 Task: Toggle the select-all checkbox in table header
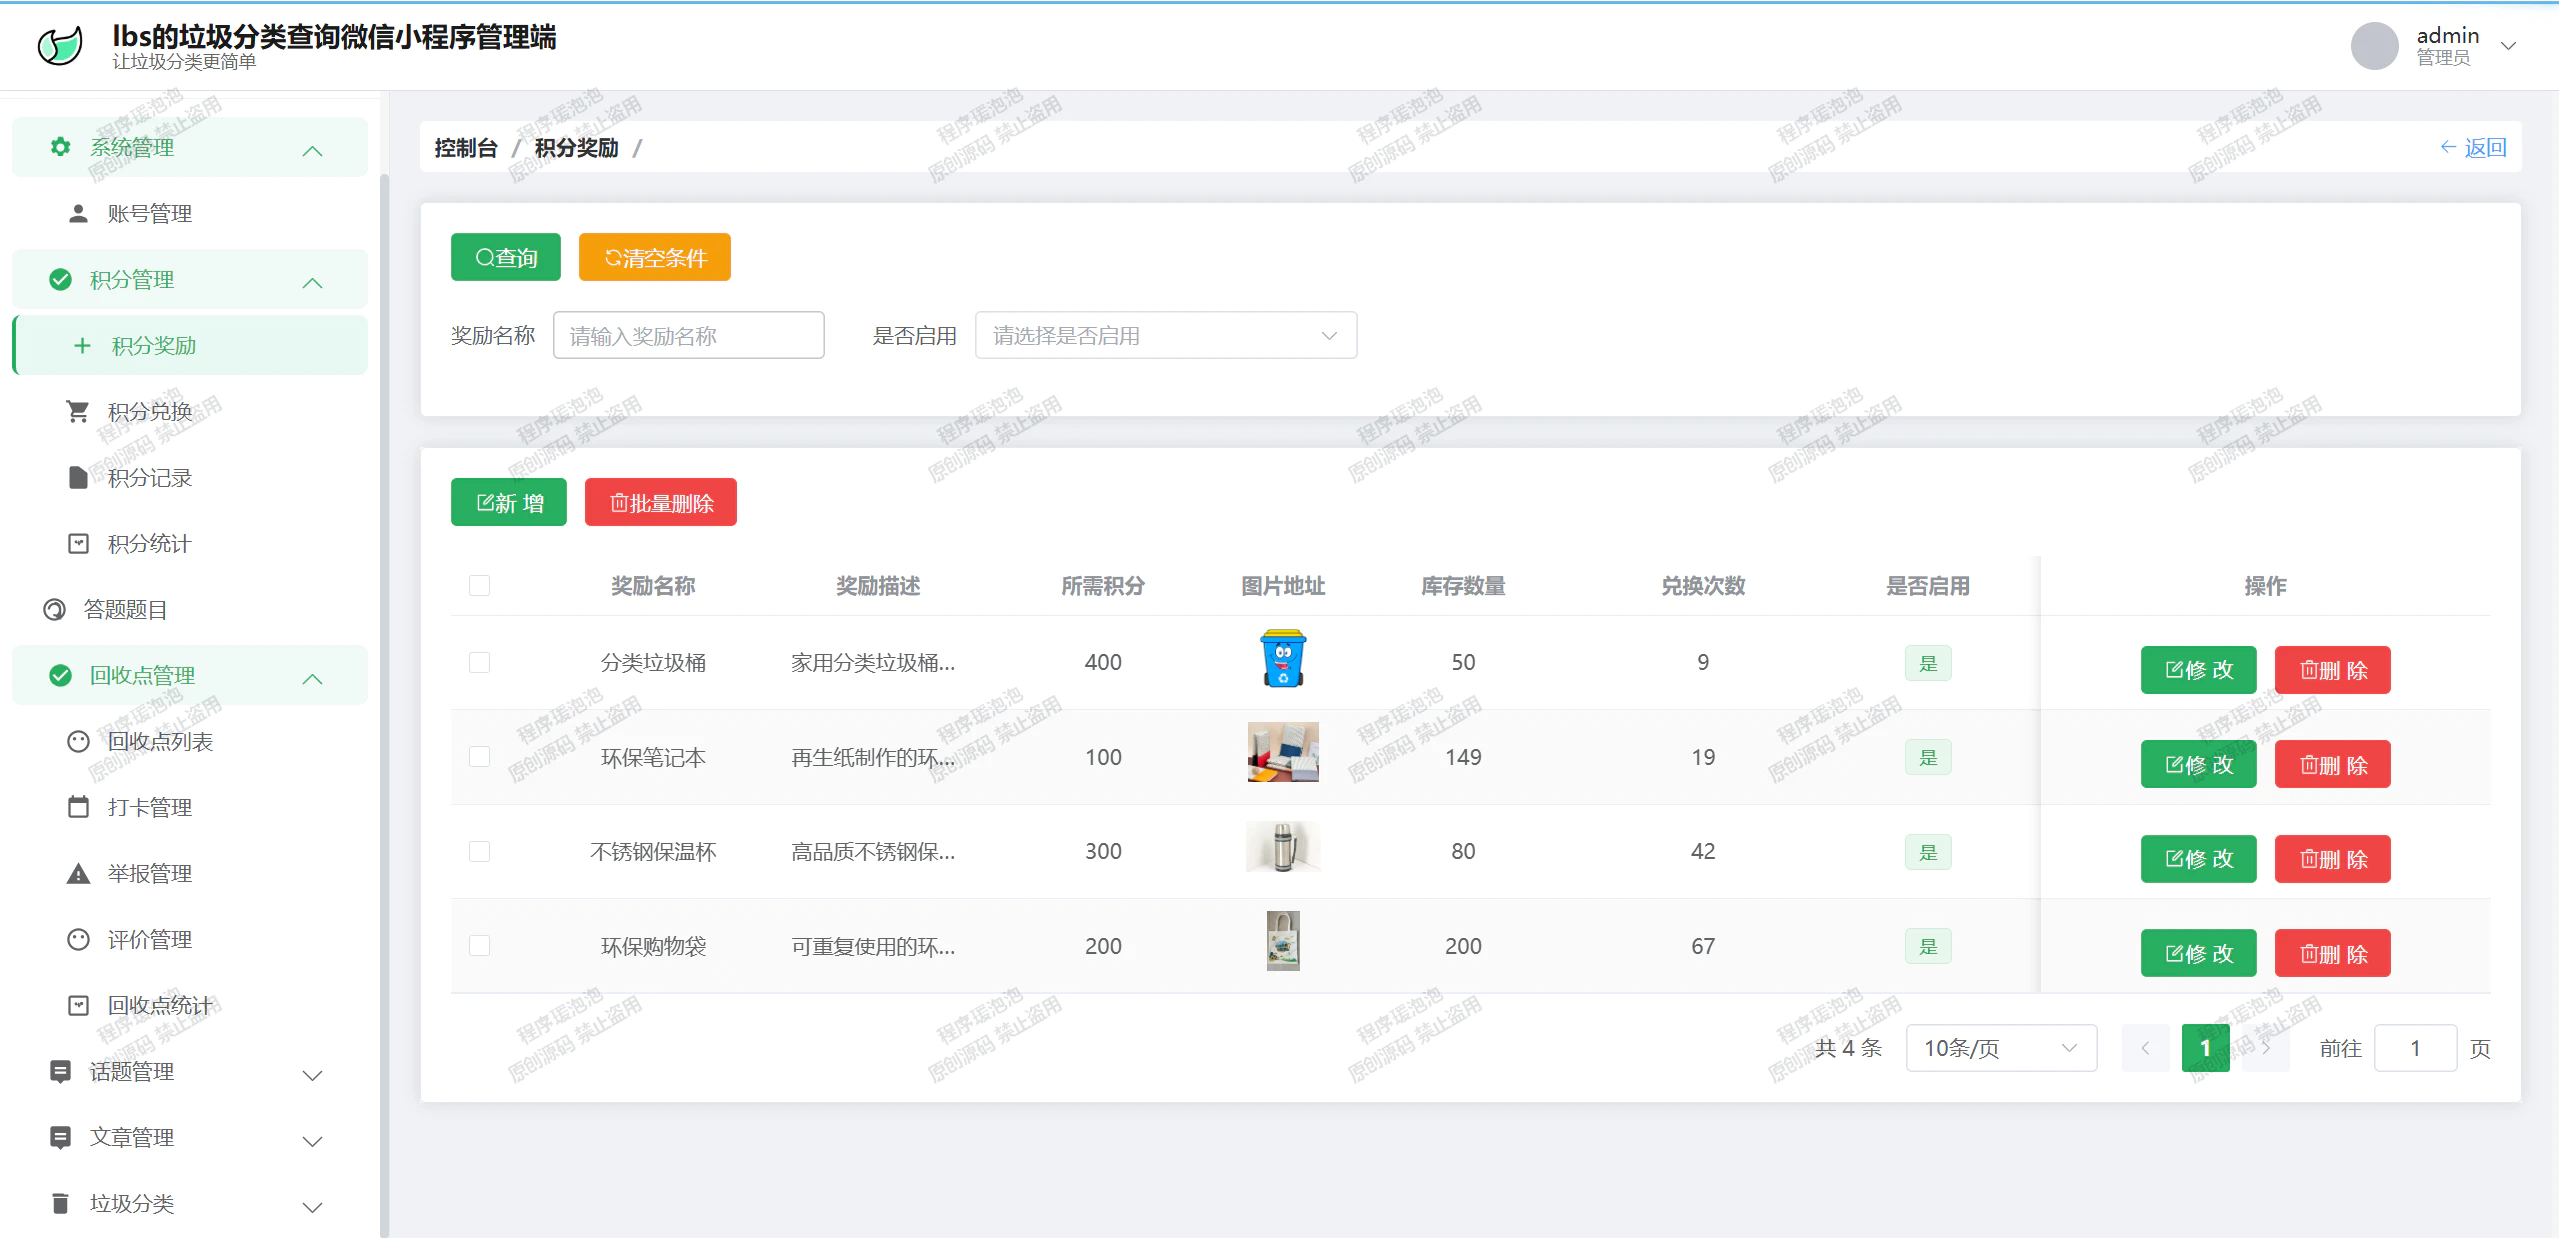pos(480,585)
